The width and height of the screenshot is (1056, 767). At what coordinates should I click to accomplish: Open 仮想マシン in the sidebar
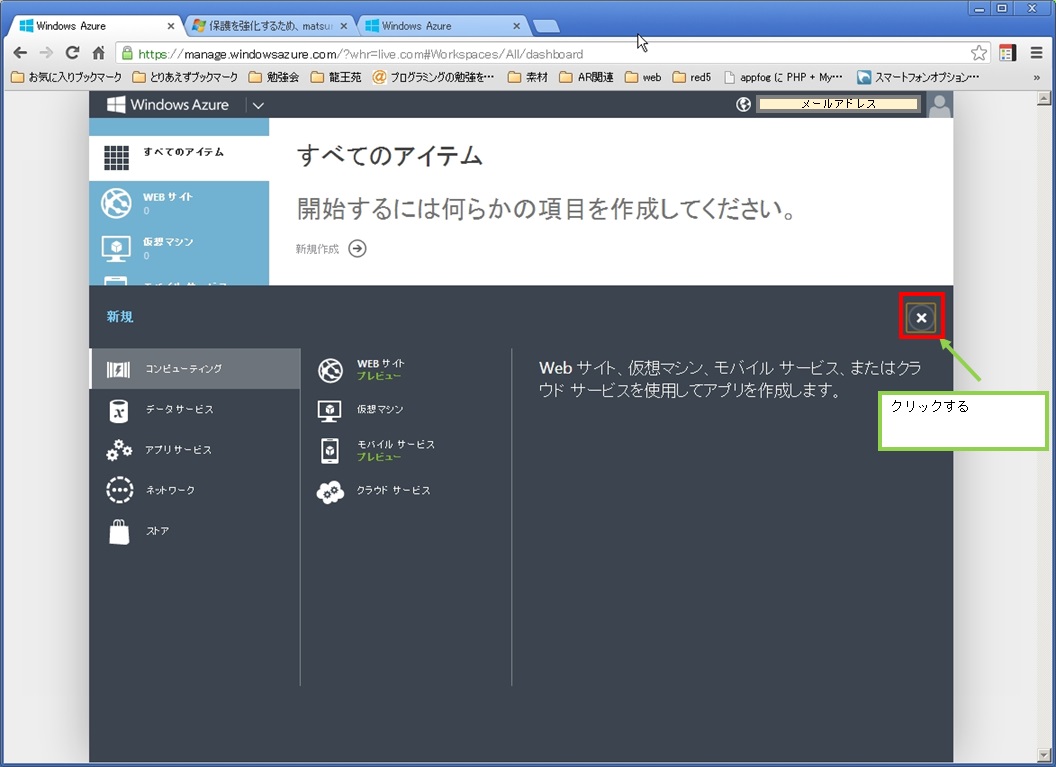point(179,248)
